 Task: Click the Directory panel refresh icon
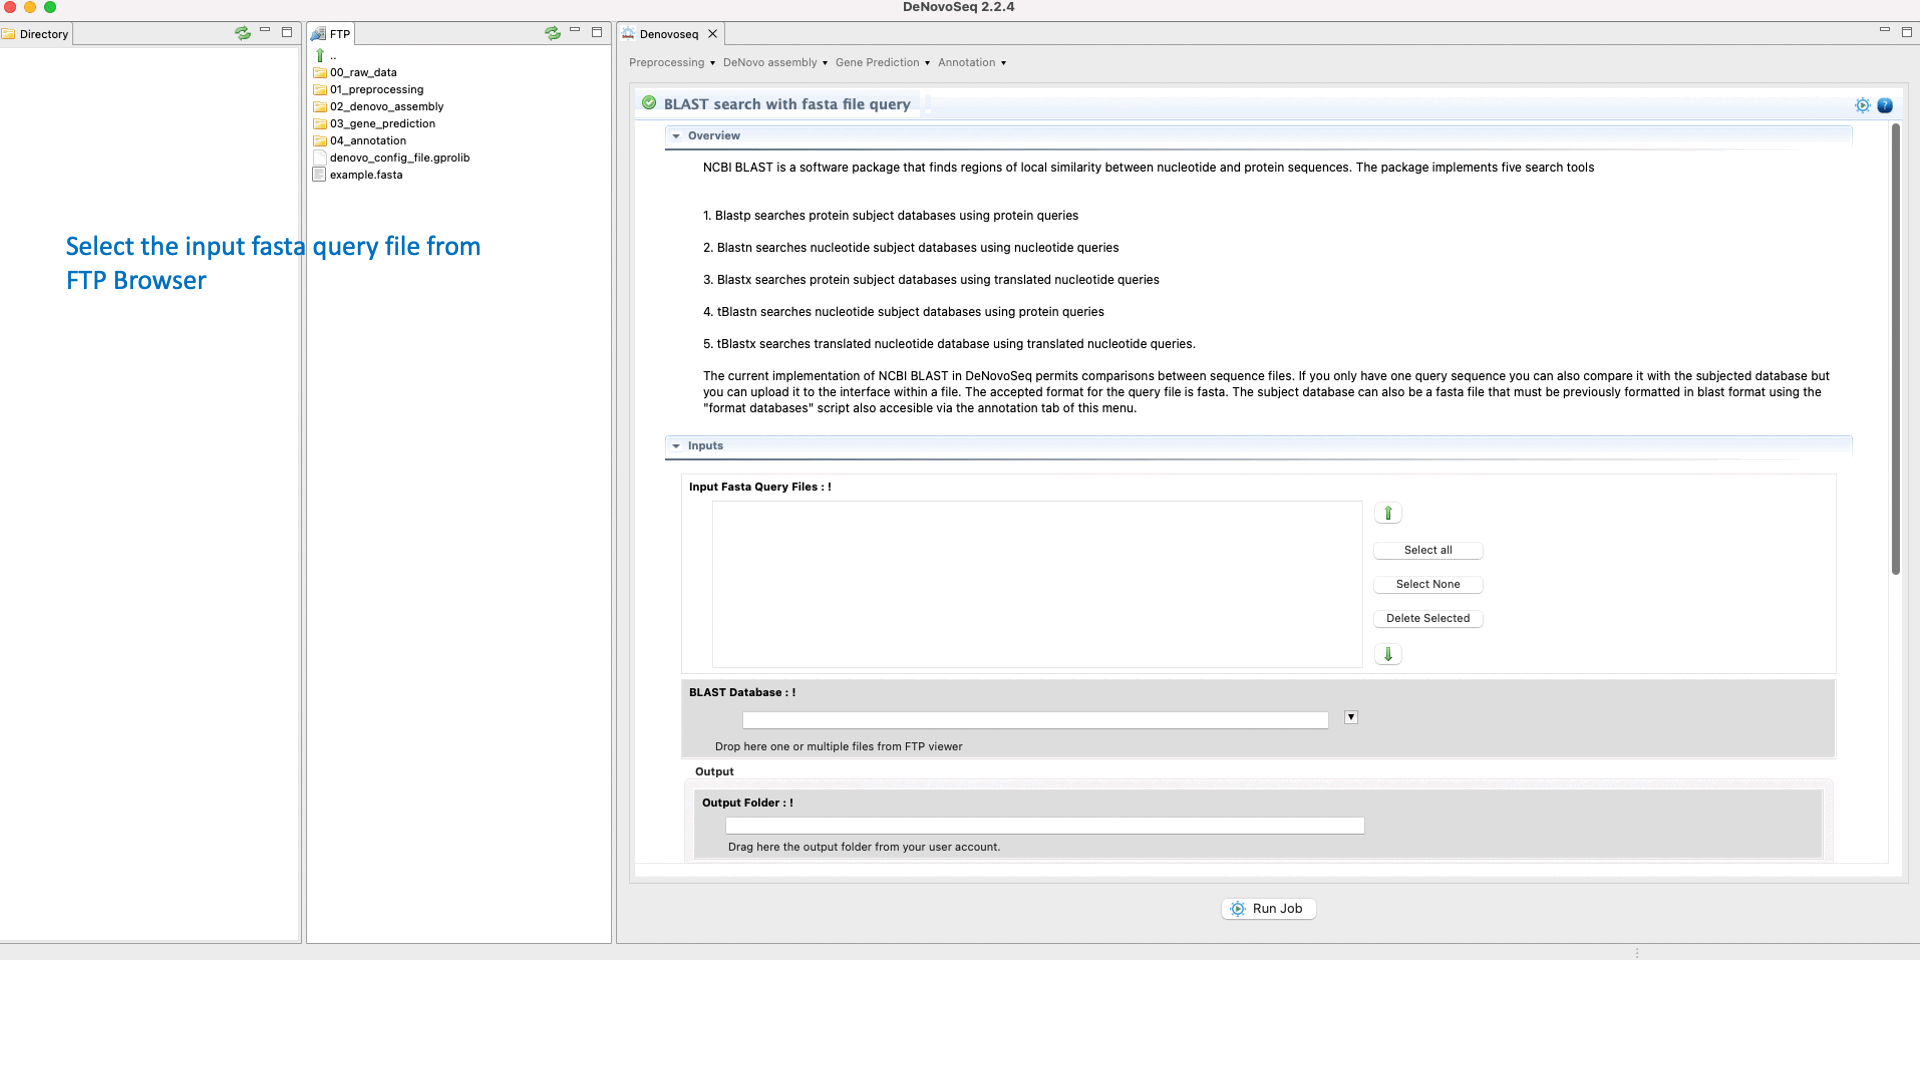coord(242,33)
